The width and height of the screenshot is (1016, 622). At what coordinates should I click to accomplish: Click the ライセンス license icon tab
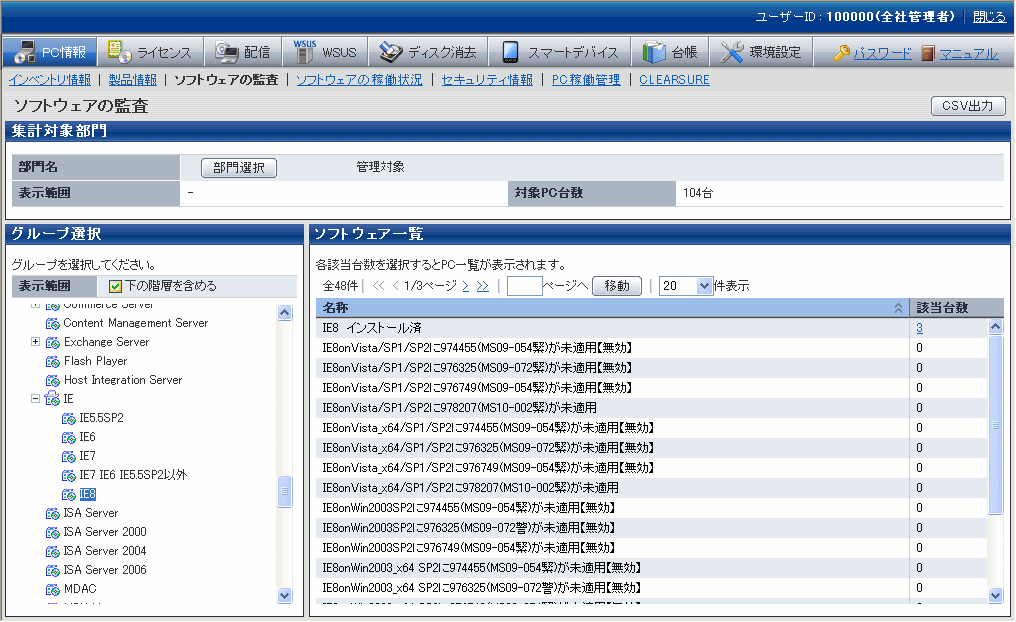pyautogui.click(x=120, y=52)
